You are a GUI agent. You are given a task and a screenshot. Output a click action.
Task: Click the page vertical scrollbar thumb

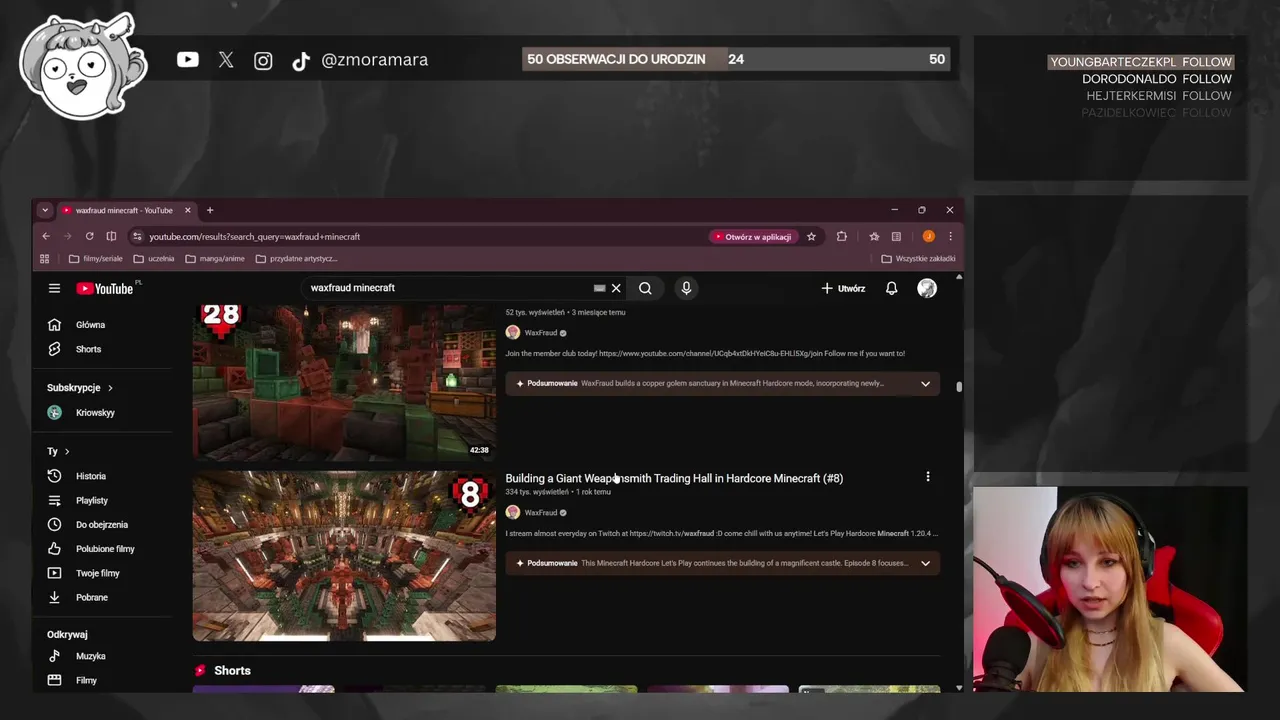[x=959, y=387]
